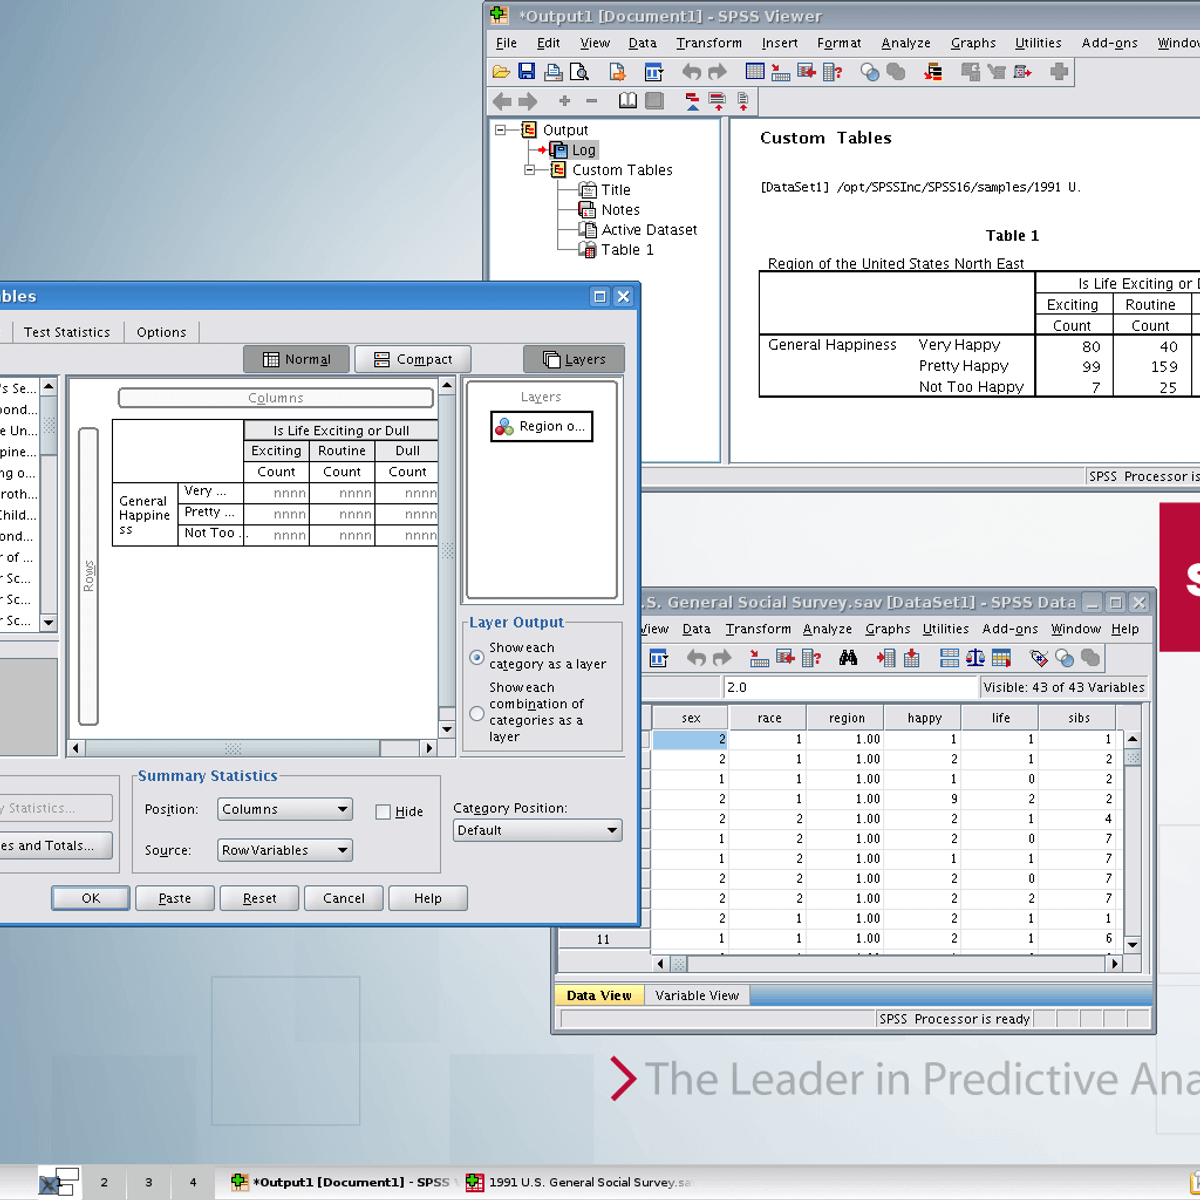Switch to the Variable View tab

pyautogui.click(x=697, y=995)
